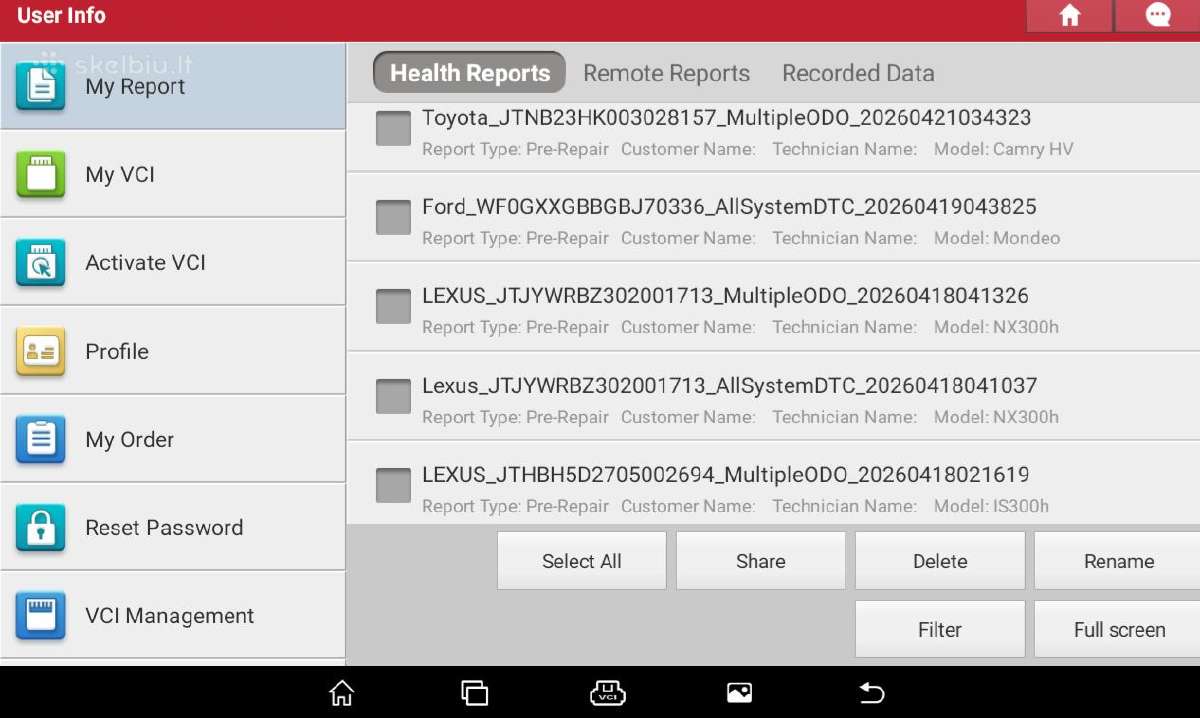Click the green My VCI icon
1200x718 pixels.
pyautogui.click(x=41, y=174)
